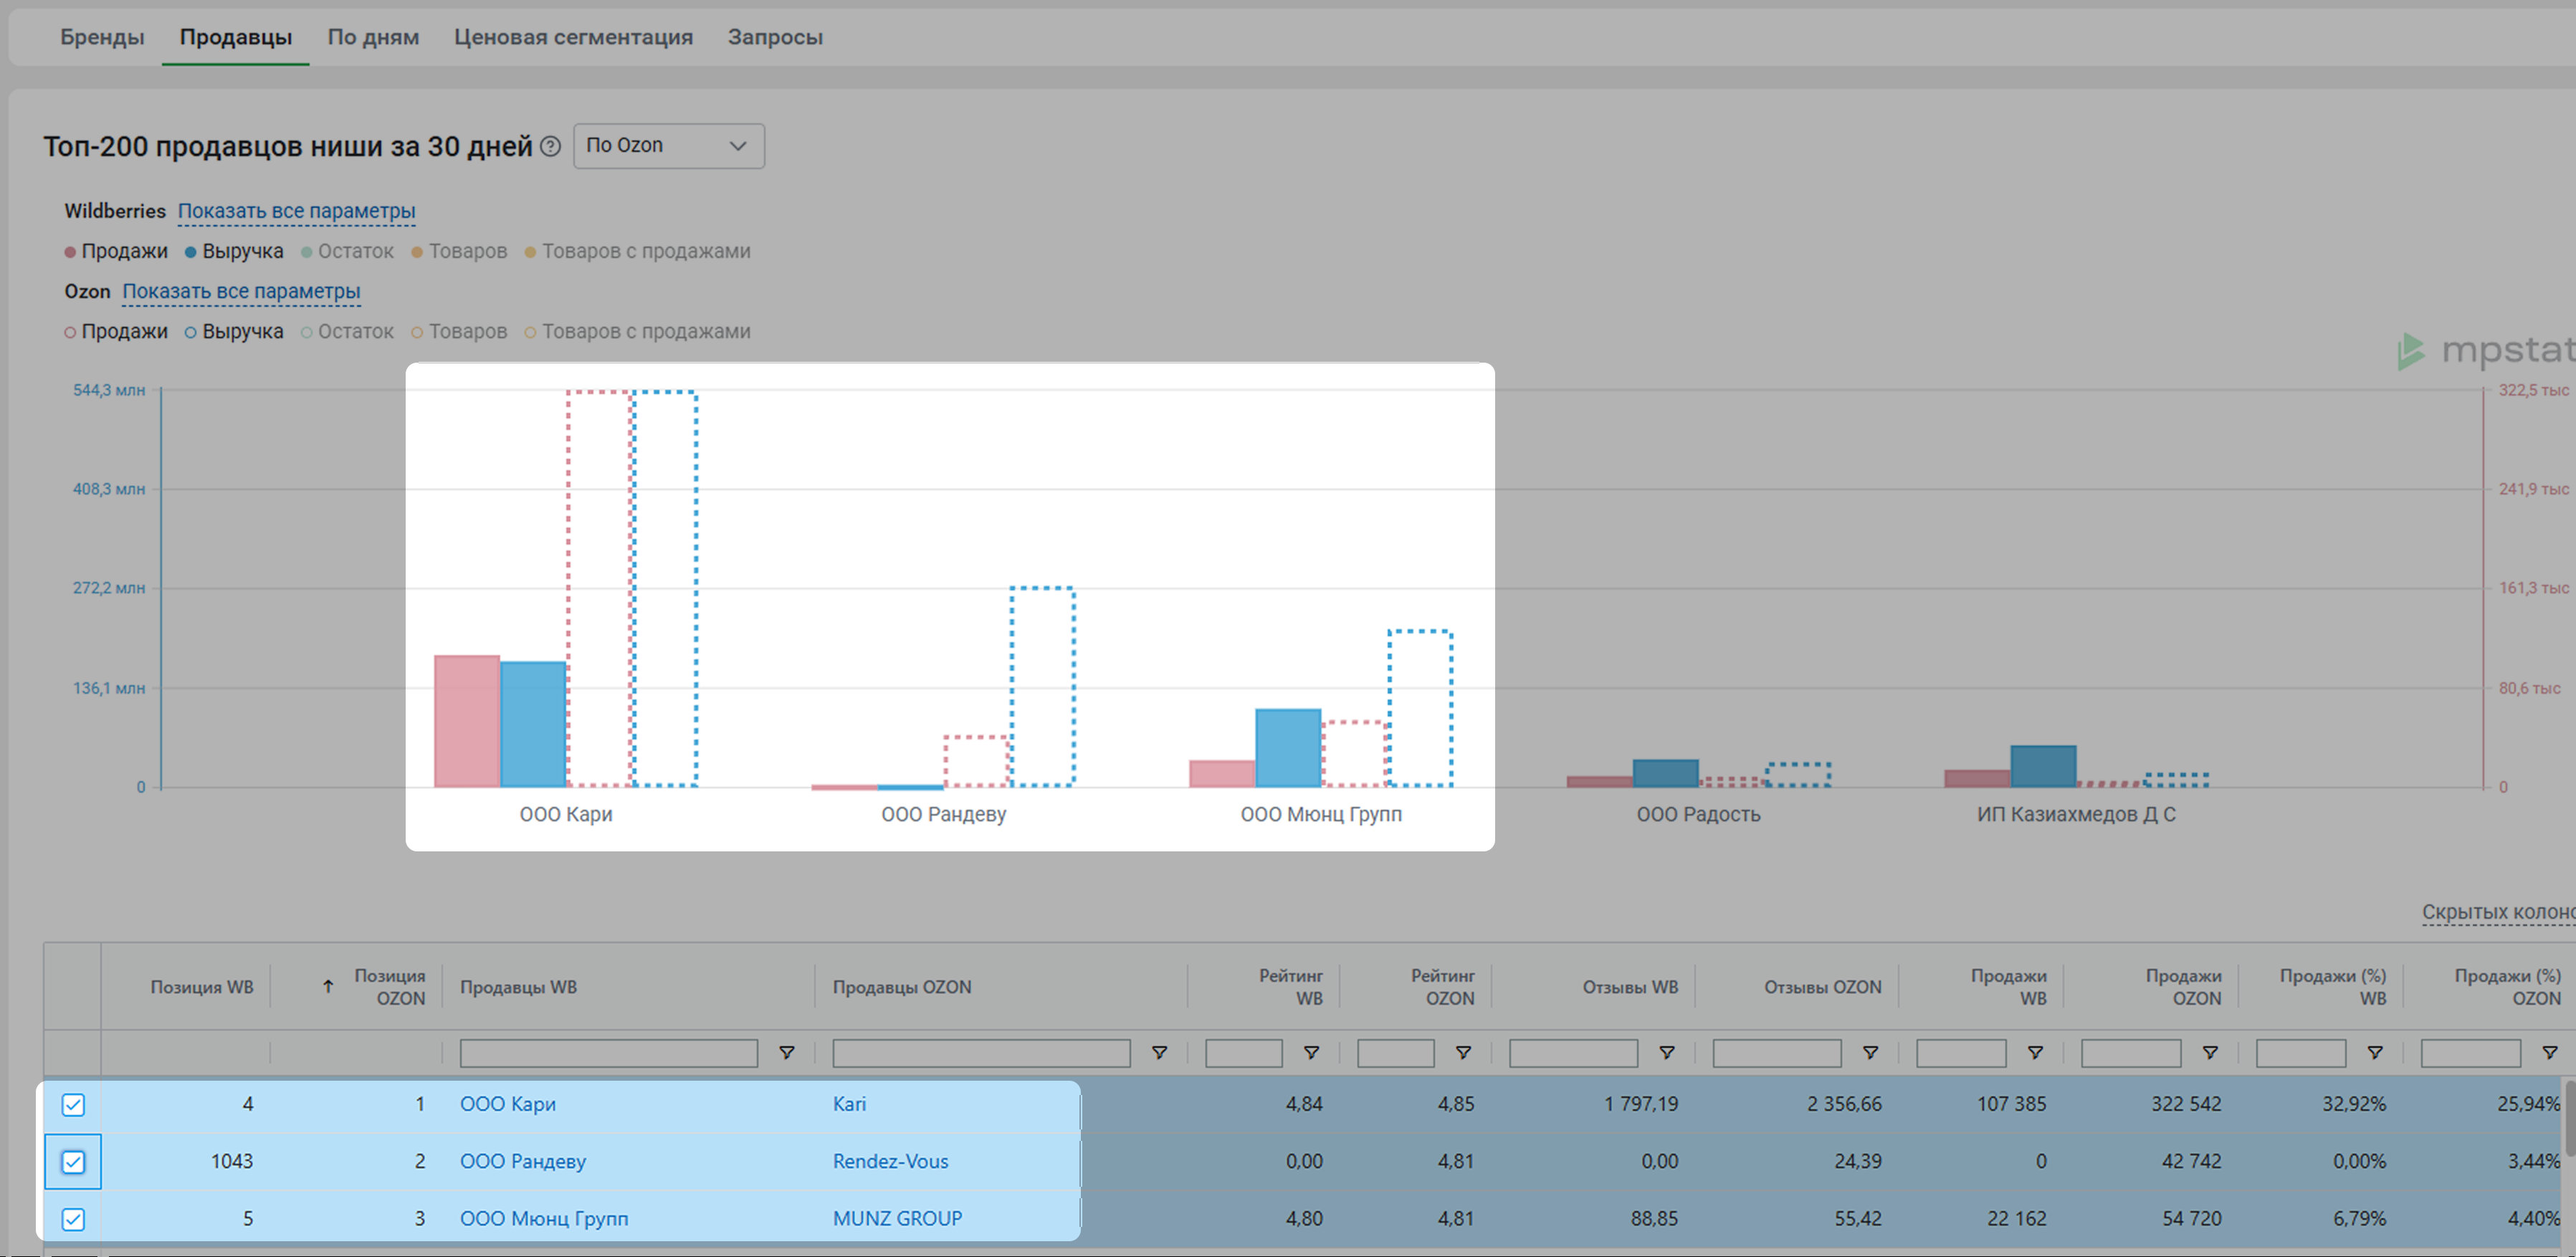Switch to the По дням tab
This screenshot has height=1257, width=2576.
373,37
